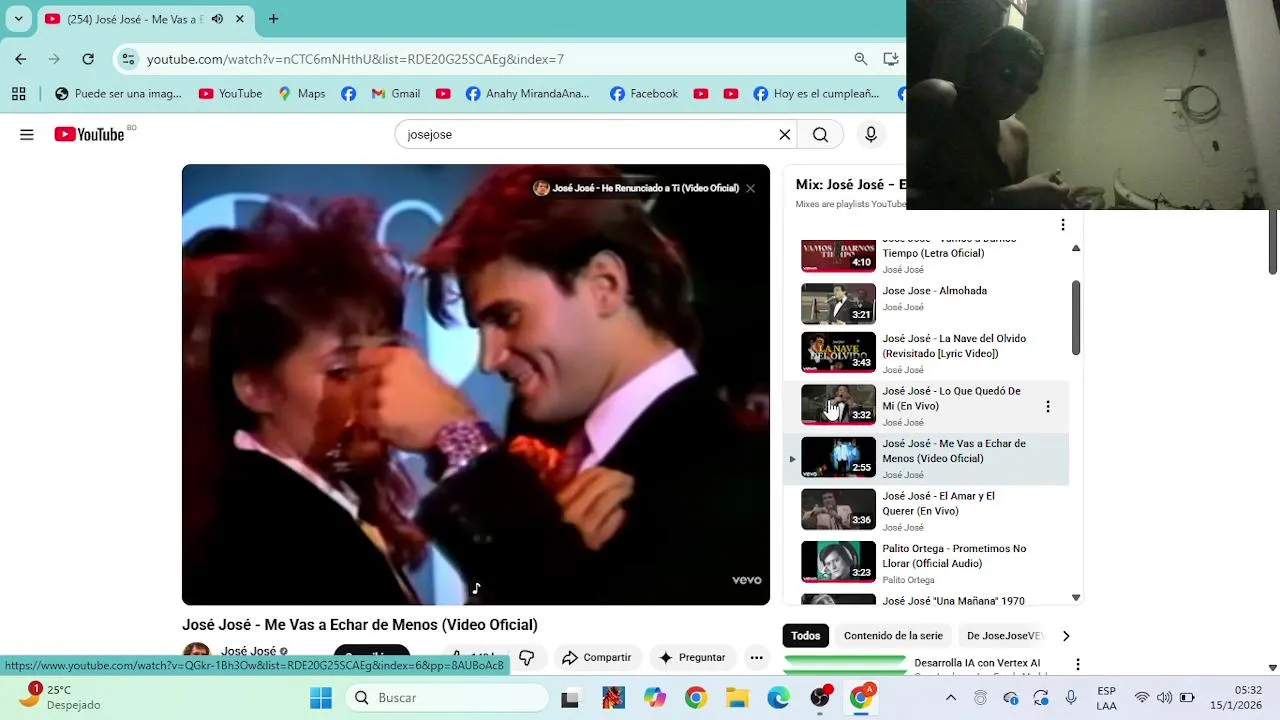Open the Gmail bookmark
The width and height of the screenshot is (1280, 720).
(395, 93)
